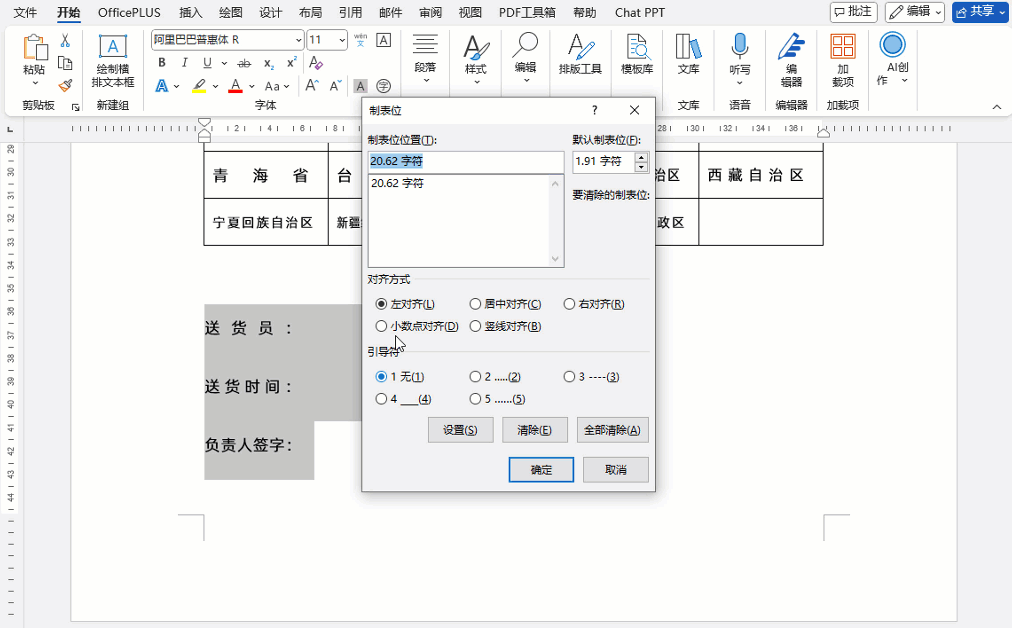
Task: Switch to the 审阅 tab
Action: point(430,12)
